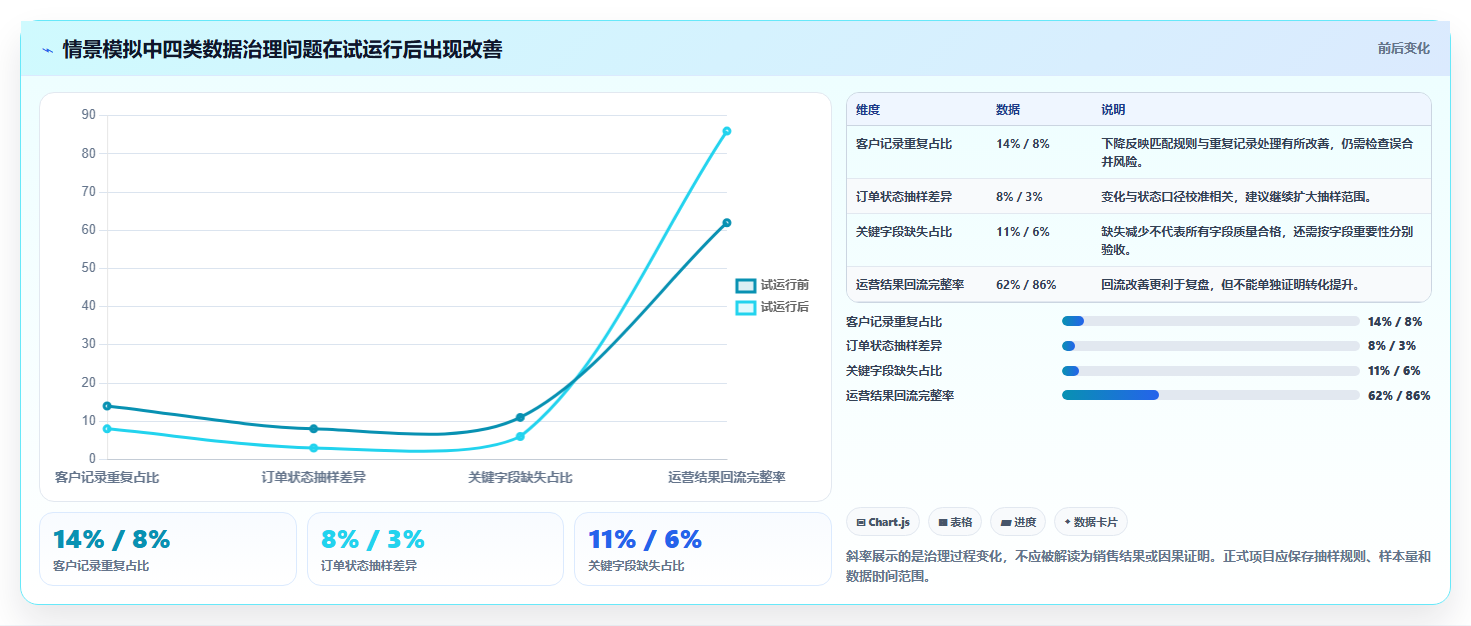Click the 订单状态抽样差异 progress bar
1471x626 pixels.
1211,346
